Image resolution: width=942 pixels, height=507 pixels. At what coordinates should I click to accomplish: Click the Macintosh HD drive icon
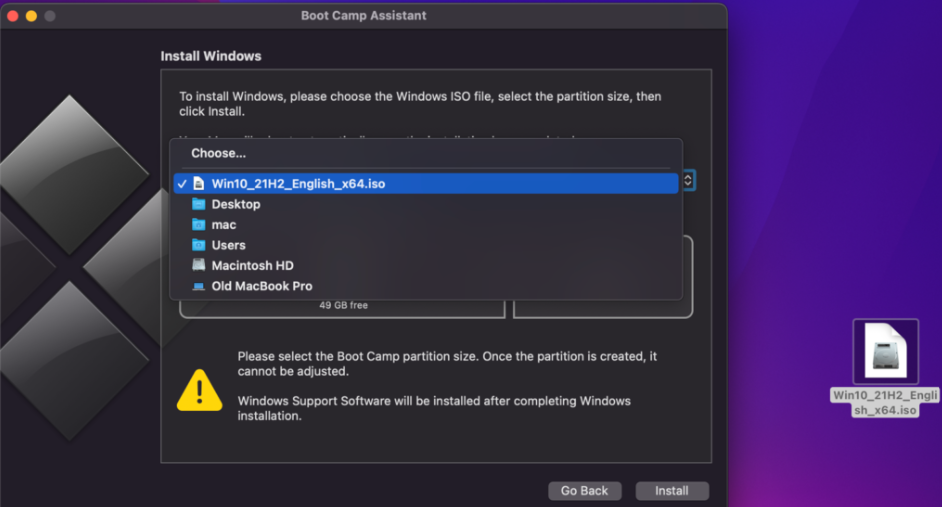(x=198, y=265)
